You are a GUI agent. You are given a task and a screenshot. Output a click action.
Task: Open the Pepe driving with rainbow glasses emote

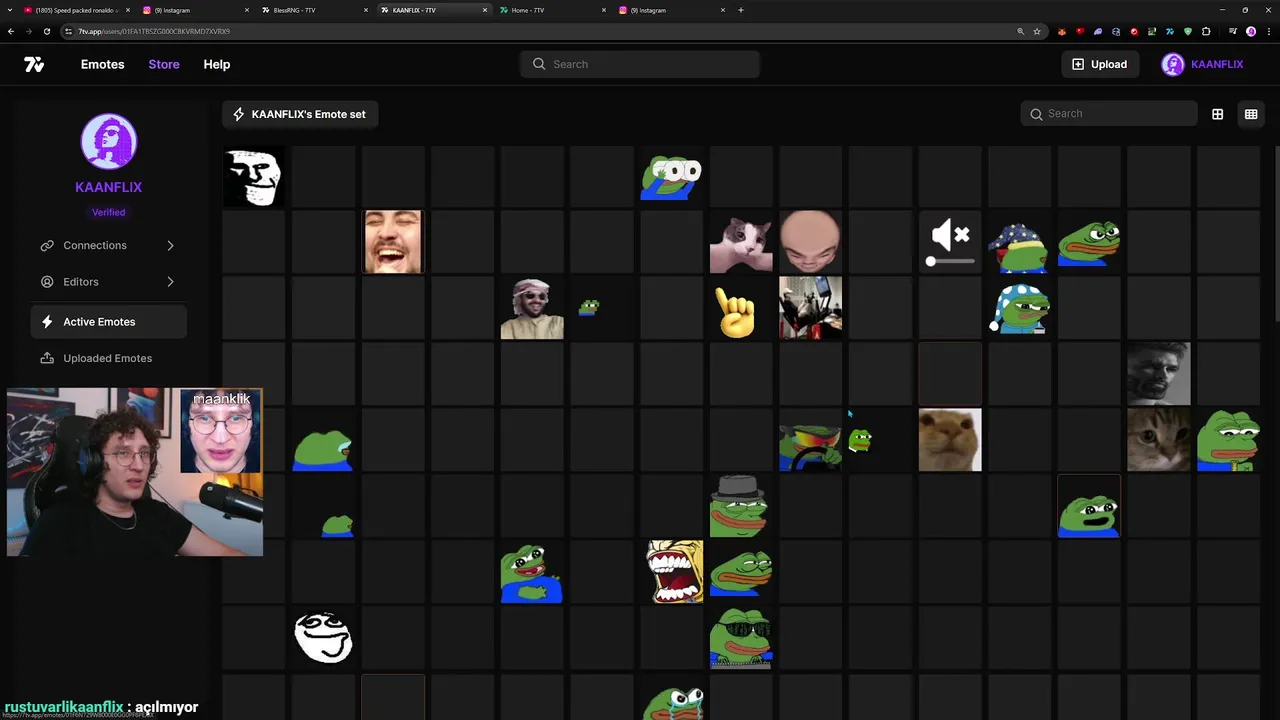click(810, 446)
